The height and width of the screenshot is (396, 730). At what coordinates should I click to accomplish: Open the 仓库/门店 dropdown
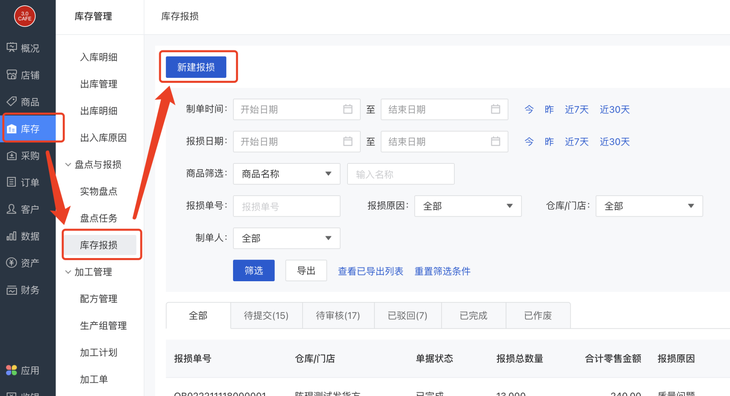[x=649, y=206]
